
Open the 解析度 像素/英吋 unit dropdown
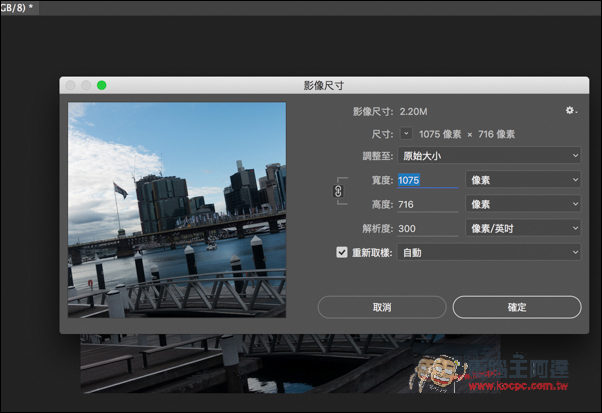(522, 228)
